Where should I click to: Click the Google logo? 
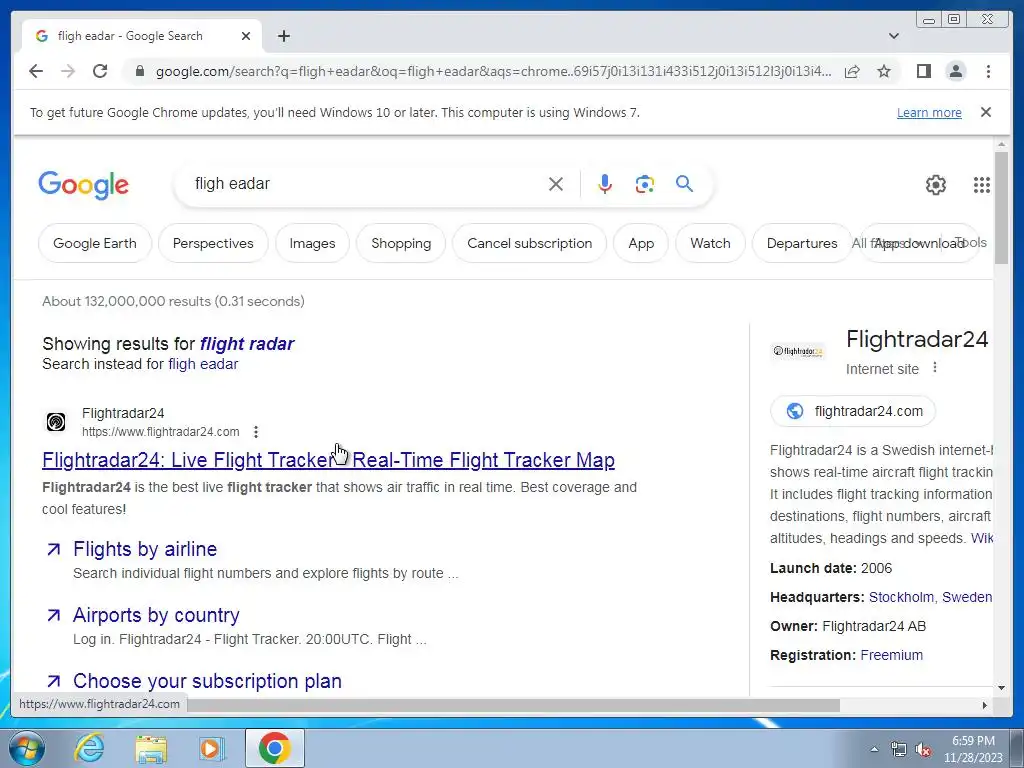[84, 185]
